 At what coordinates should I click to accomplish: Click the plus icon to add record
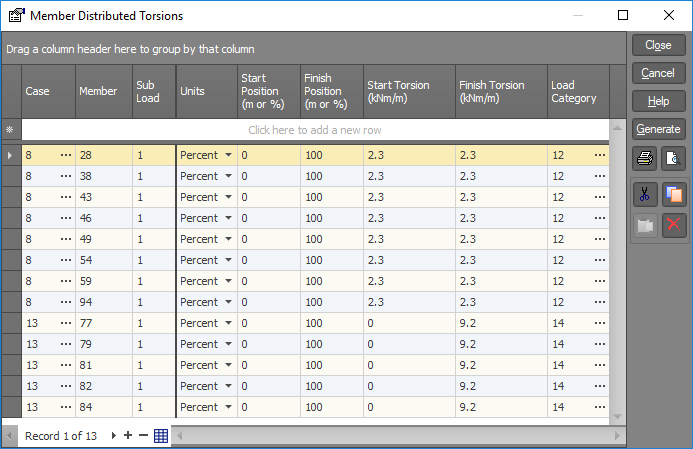coord(128,436)
